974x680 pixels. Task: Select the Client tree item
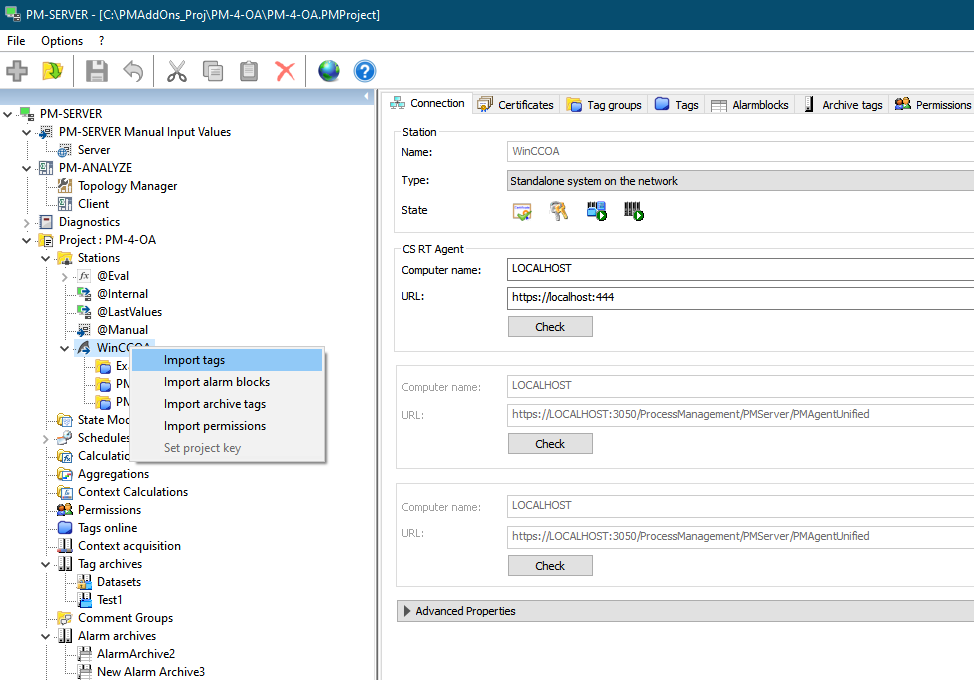click(x=93, y=204)
